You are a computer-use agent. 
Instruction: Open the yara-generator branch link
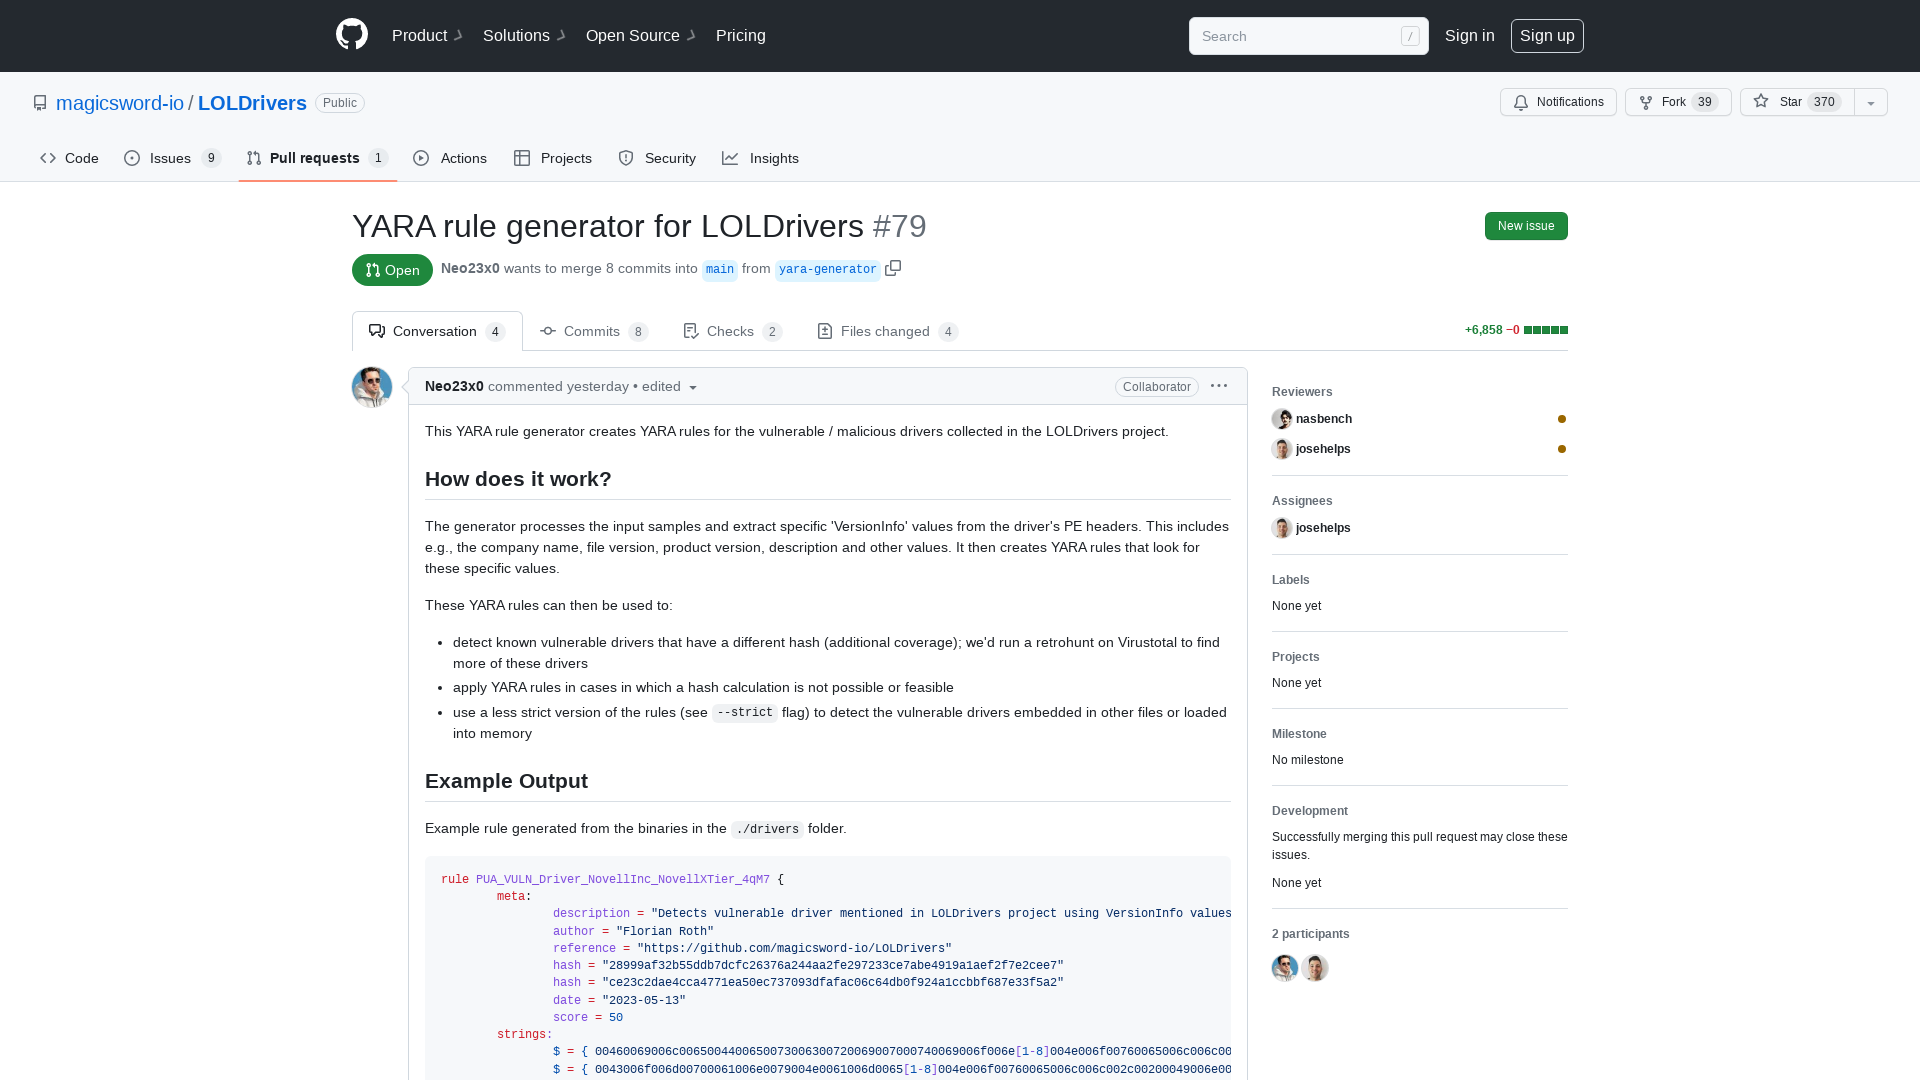tap(827, 269)
